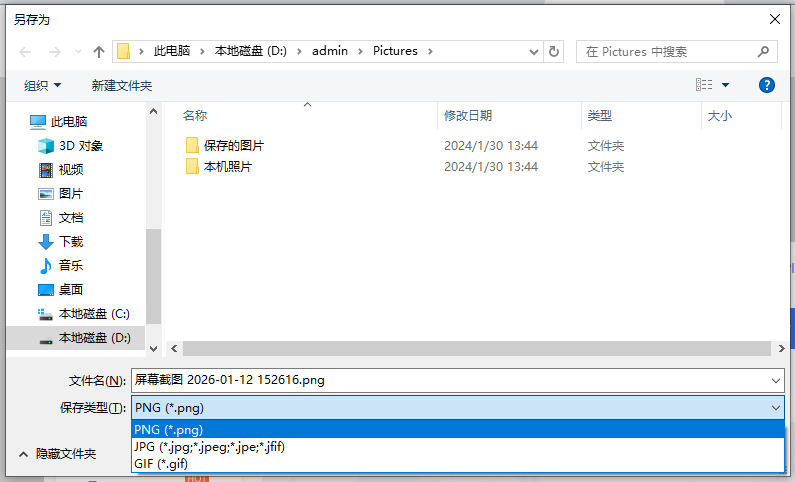Viewport: 795px width, 482px height.
Task: Go forward with the right arrow
Action: coord(54,52)
